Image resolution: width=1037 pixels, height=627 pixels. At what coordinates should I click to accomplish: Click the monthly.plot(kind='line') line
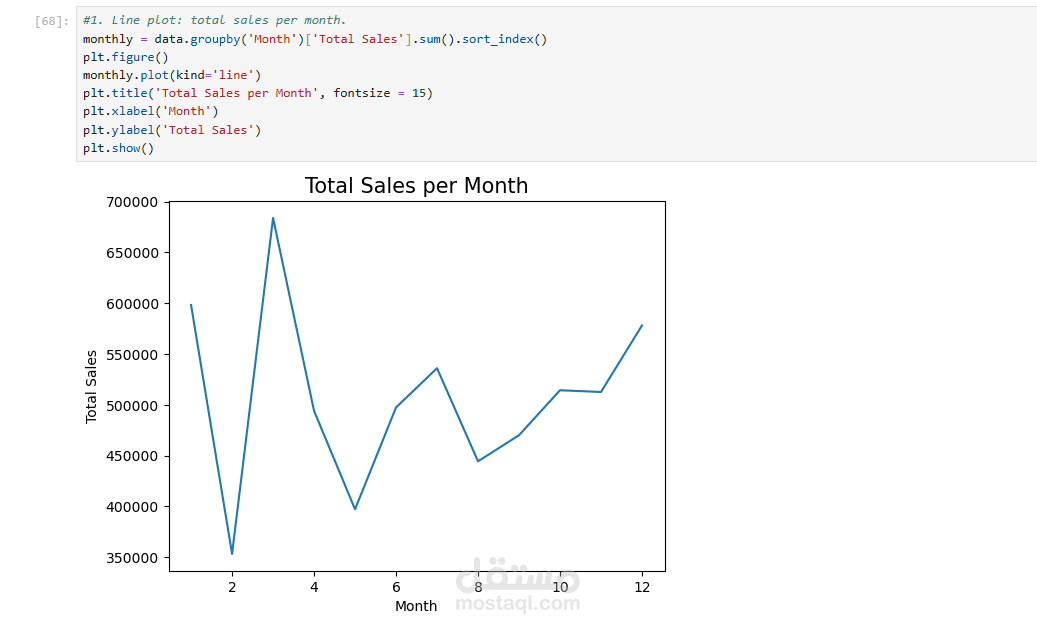point(171,75)
